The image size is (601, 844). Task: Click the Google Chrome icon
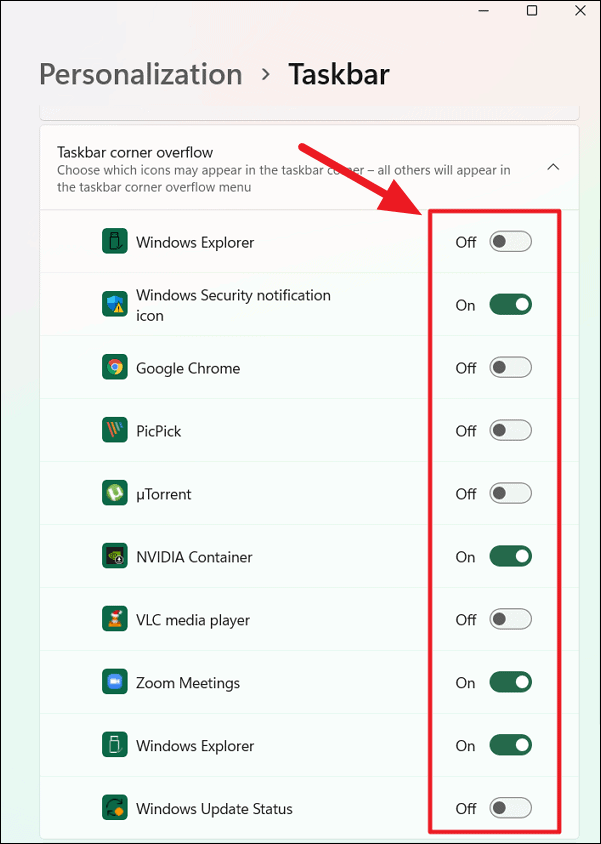115,367
